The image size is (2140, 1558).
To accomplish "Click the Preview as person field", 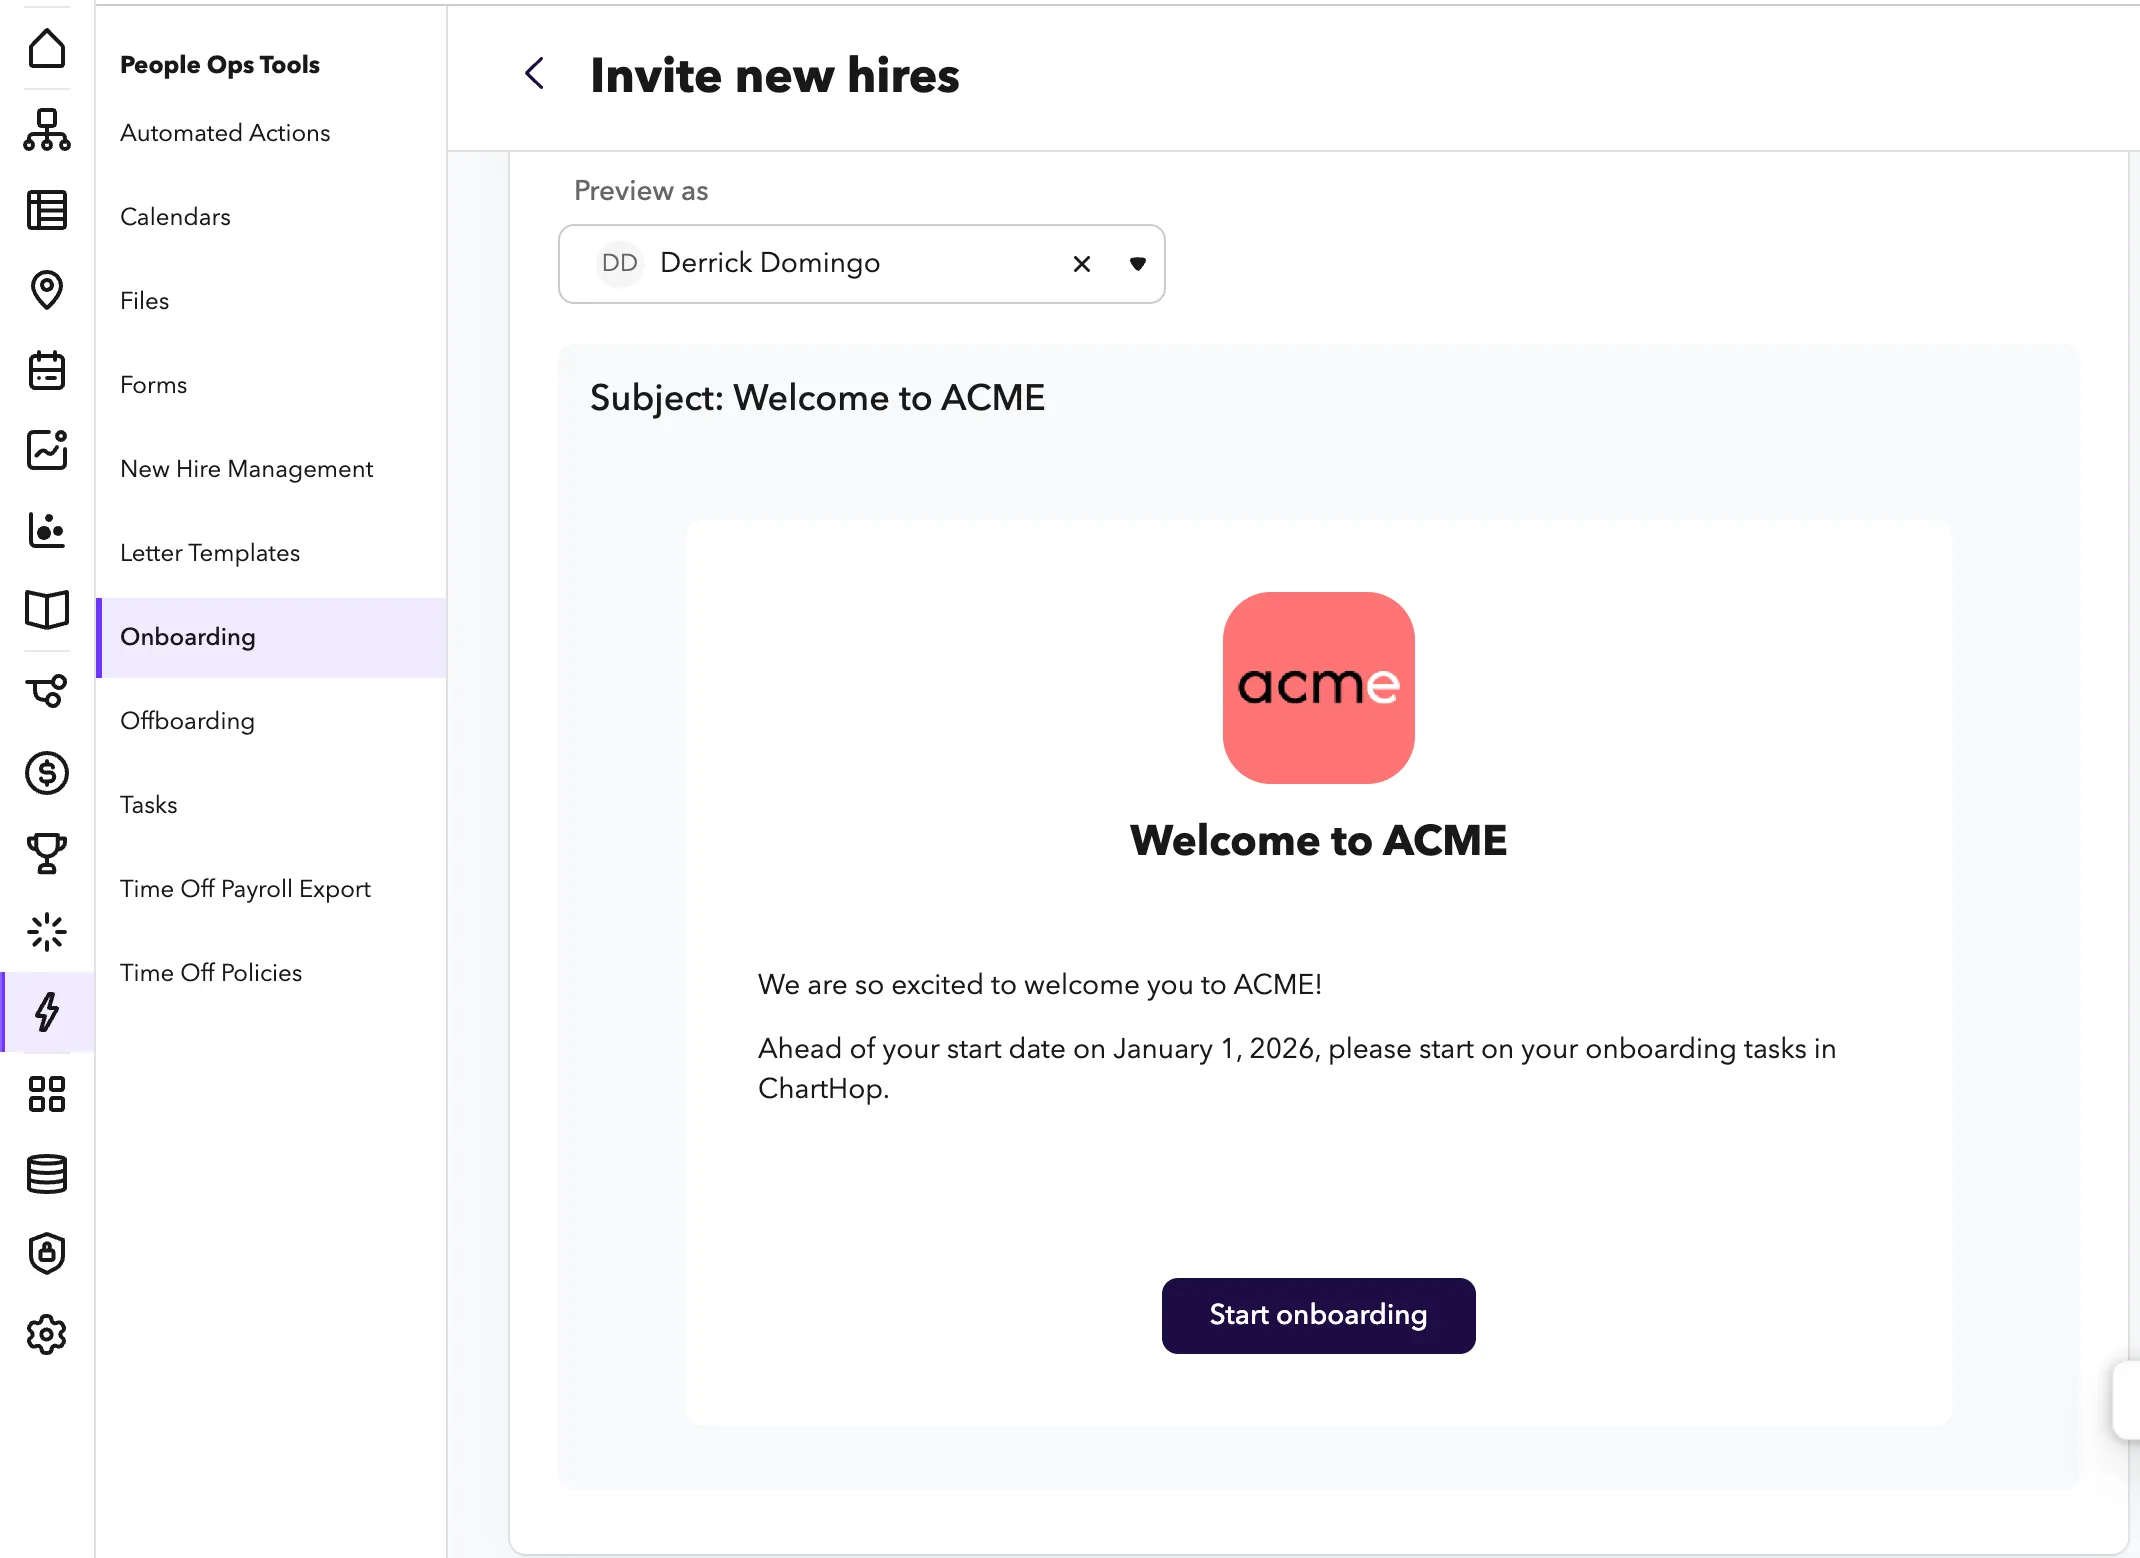I will pyautogui.click(x=862, y=264).
